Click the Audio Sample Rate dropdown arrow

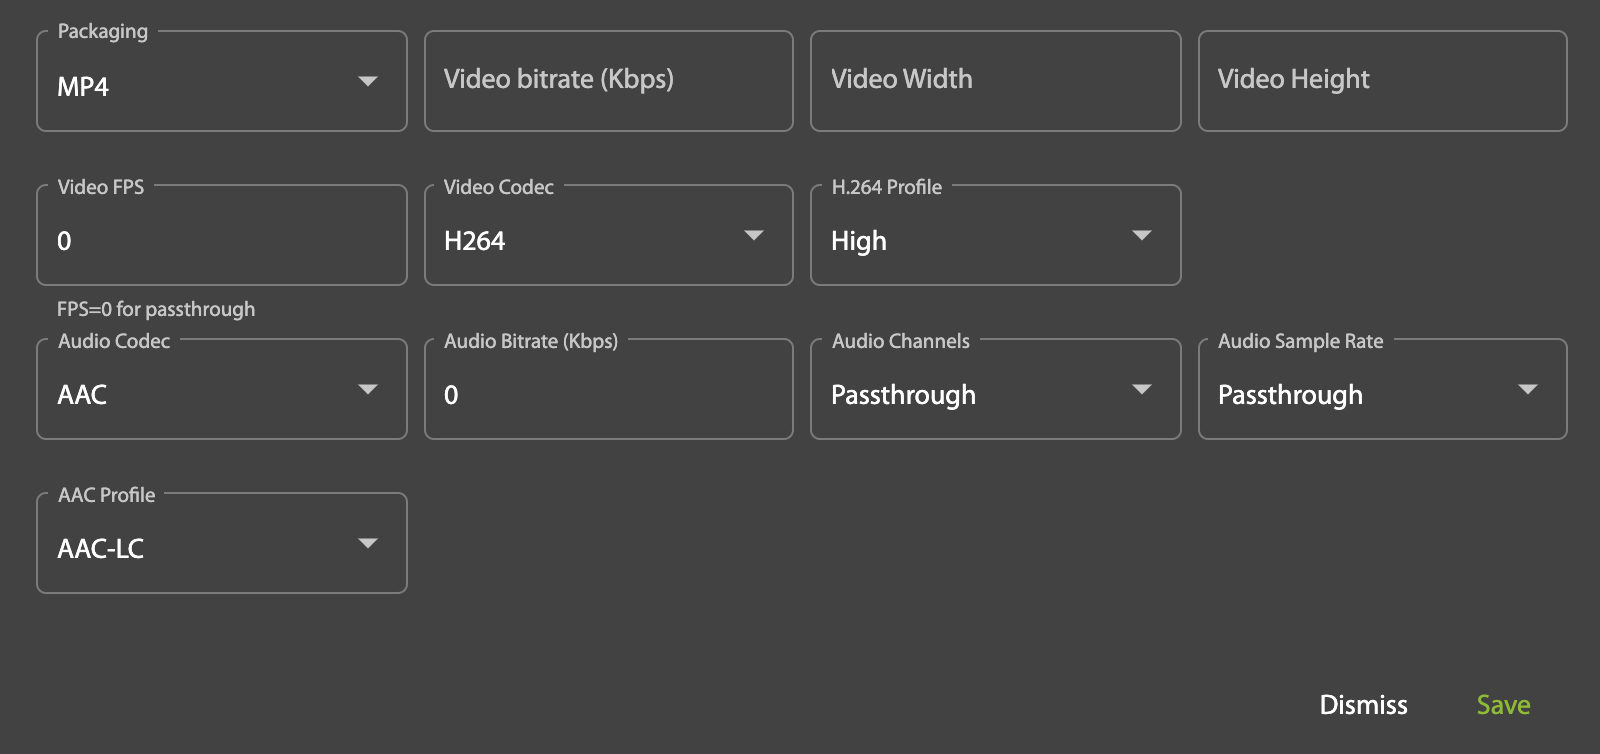[1527, 390]
